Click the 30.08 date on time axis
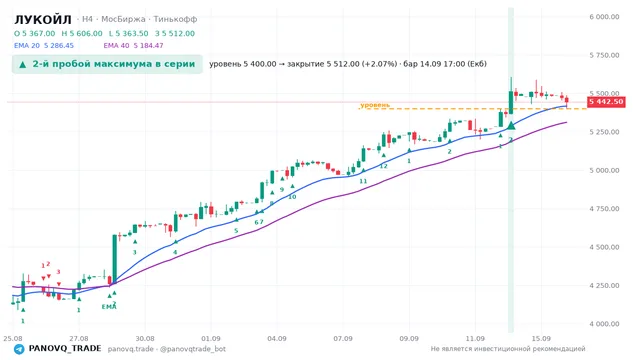This screenshot has height=360, width=640. [x=145, y=338]
